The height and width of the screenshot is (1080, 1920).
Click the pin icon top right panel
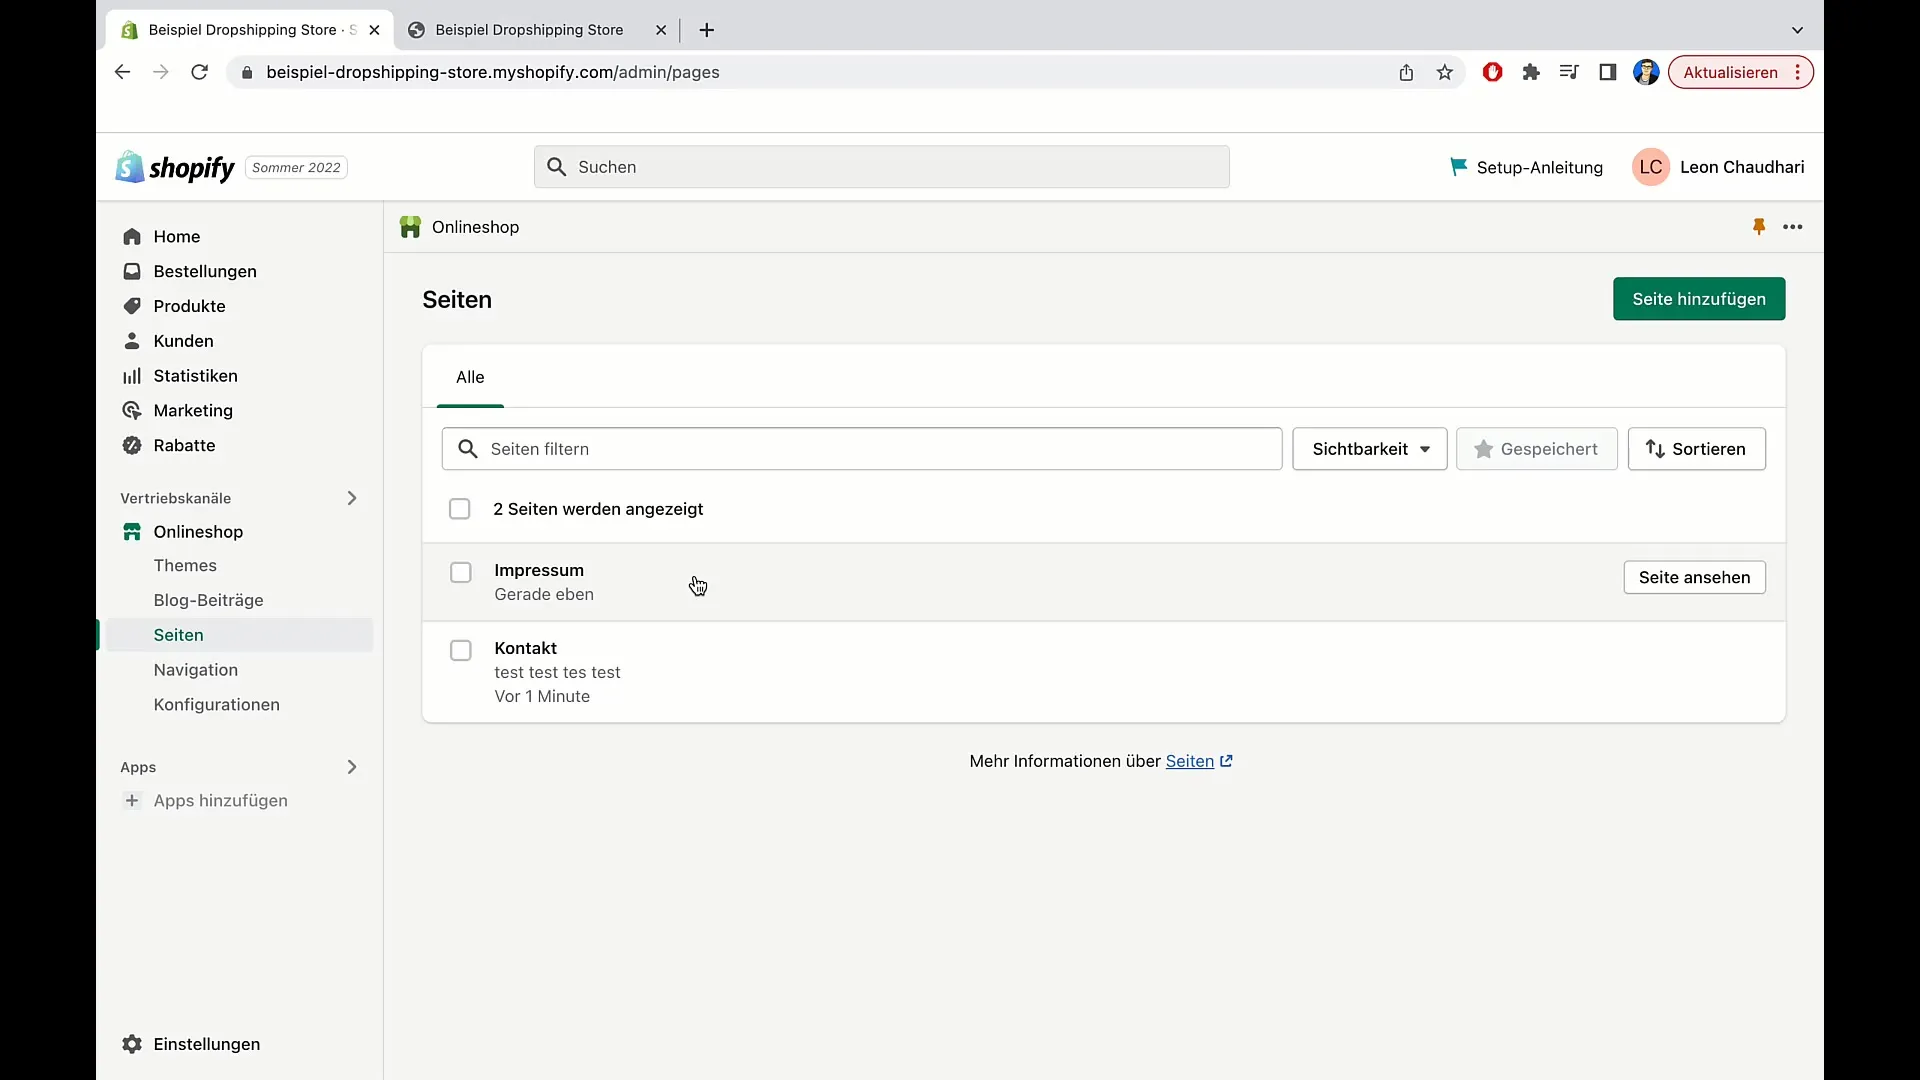1759,227
